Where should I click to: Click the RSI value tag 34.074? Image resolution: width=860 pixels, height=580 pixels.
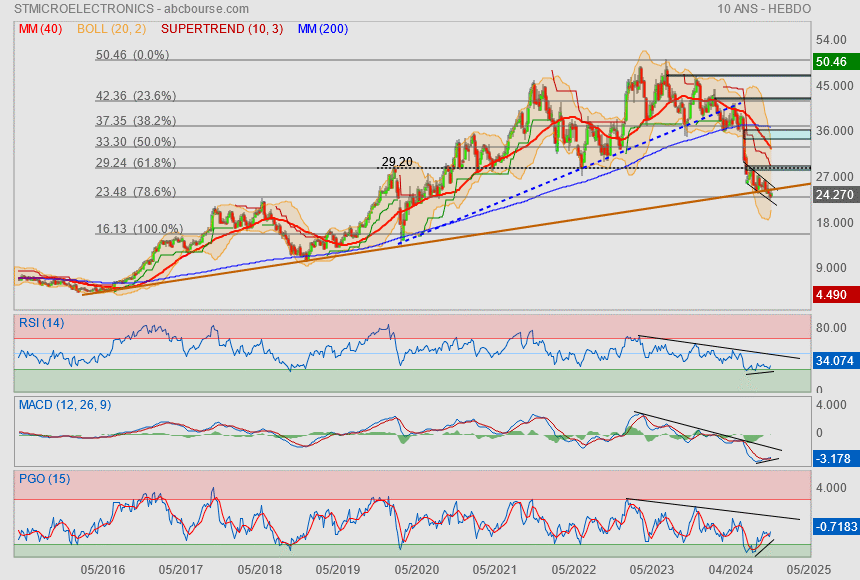point(835,361)
